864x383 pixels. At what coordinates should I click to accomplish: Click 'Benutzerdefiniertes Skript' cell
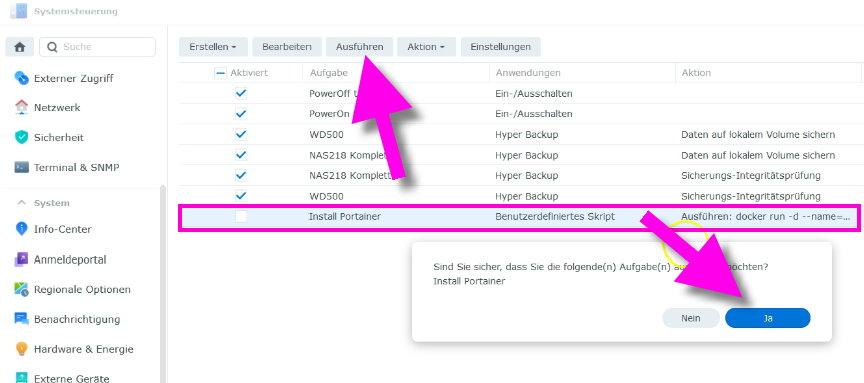click(555, 217)
